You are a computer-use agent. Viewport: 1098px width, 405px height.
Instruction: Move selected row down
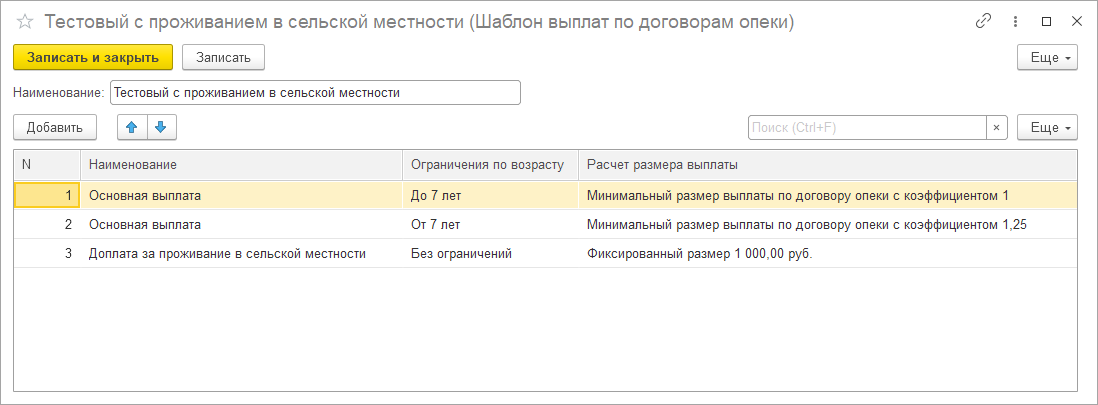160,127
